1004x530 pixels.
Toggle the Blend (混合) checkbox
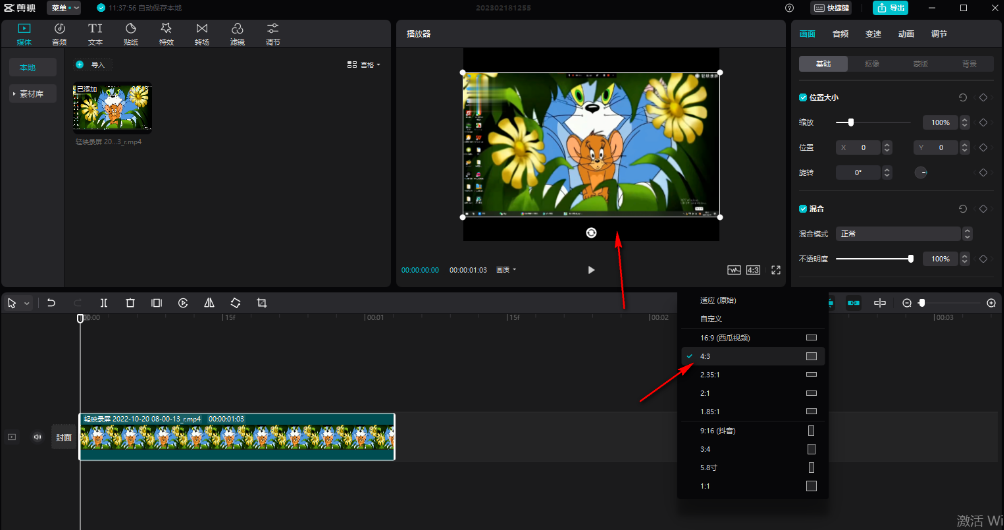pos(803,209)
